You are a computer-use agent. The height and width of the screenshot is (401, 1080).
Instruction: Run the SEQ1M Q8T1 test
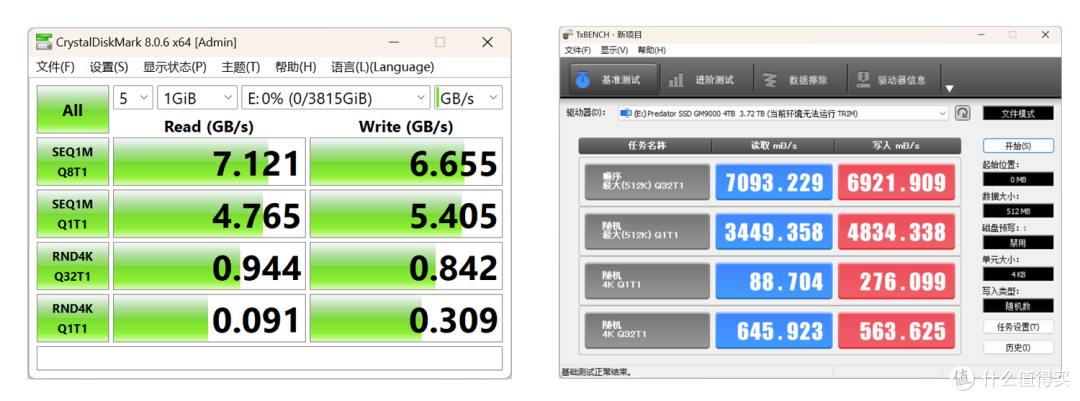72,162
